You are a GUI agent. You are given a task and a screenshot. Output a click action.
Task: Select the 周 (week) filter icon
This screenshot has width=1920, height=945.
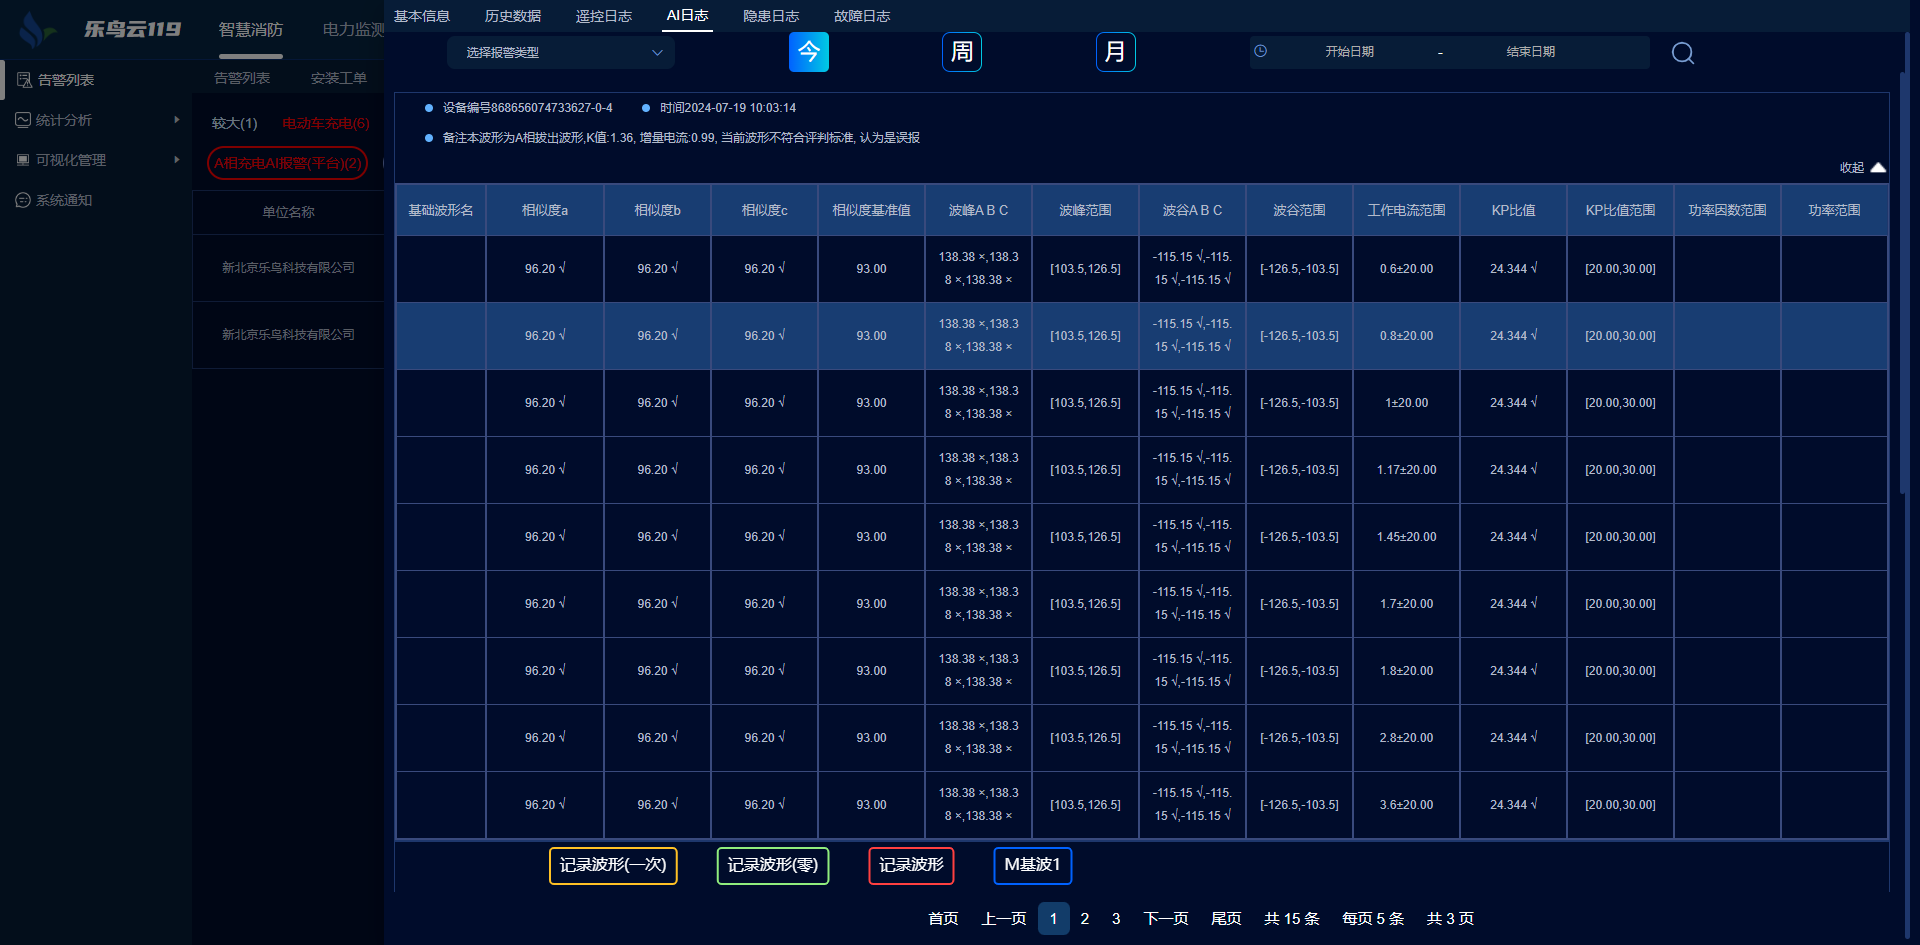pyautogui.click(x=961, y=52)
